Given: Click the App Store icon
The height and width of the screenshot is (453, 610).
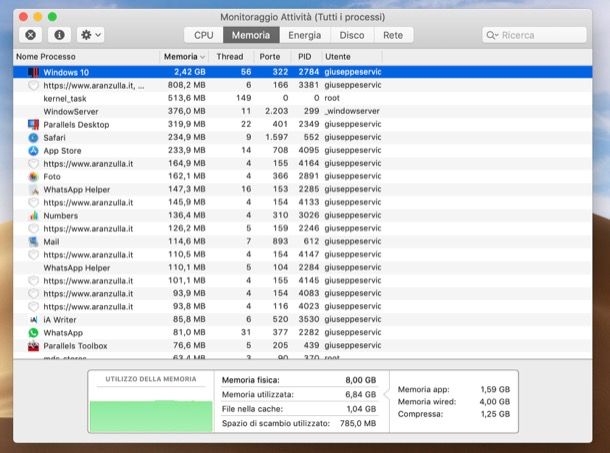Looking at the screenshot, I should (33, 151).
